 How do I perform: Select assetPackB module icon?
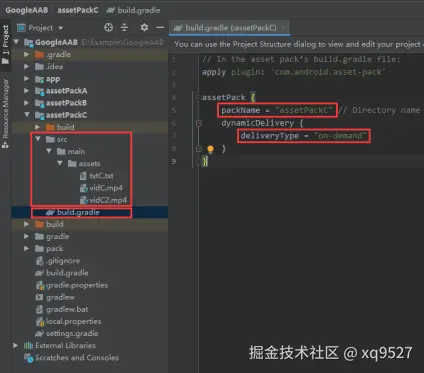(x=40, y=103)
